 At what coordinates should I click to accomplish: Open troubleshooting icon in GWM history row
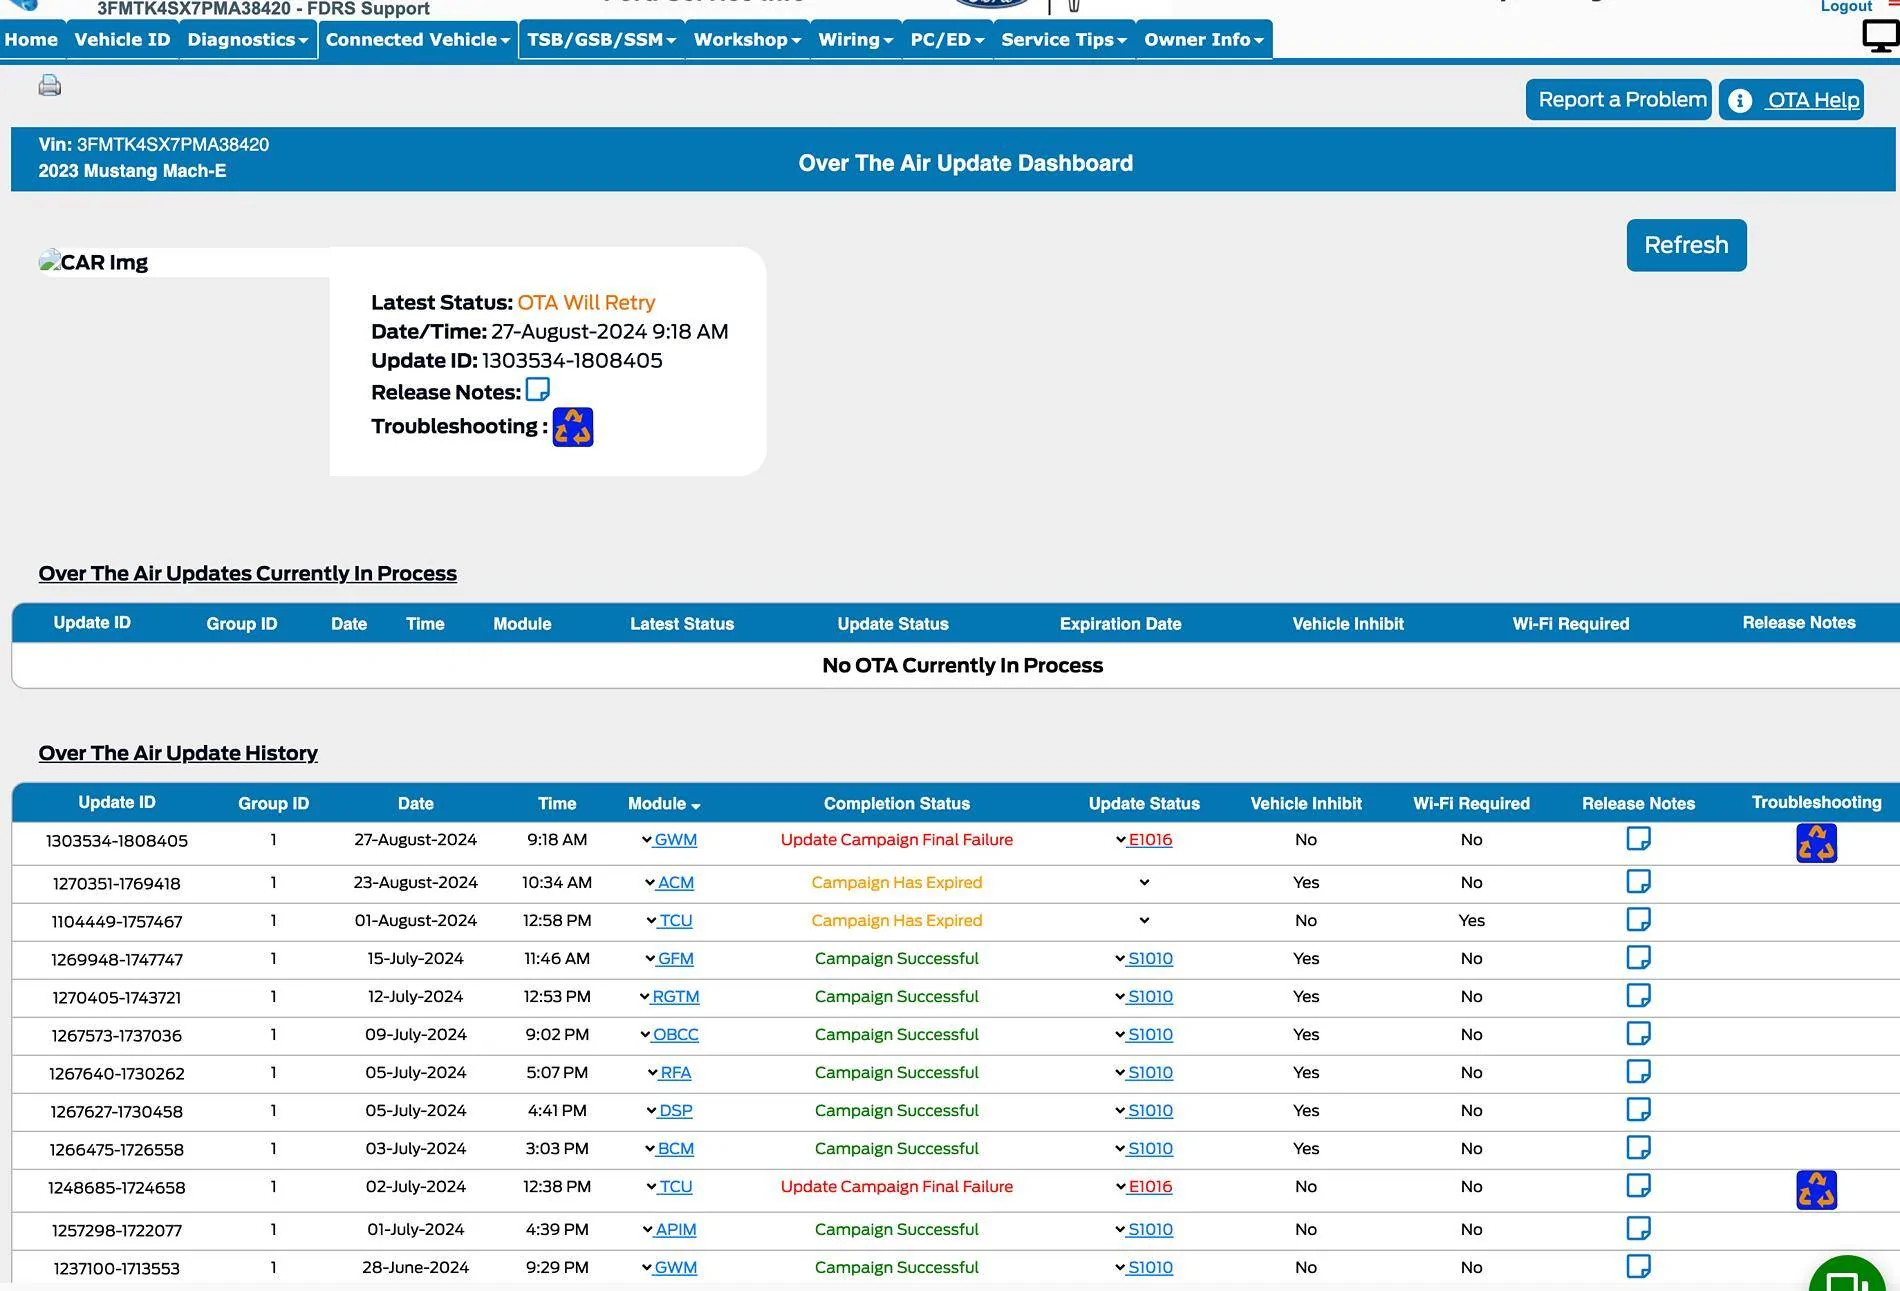[x=1816, y=843]
